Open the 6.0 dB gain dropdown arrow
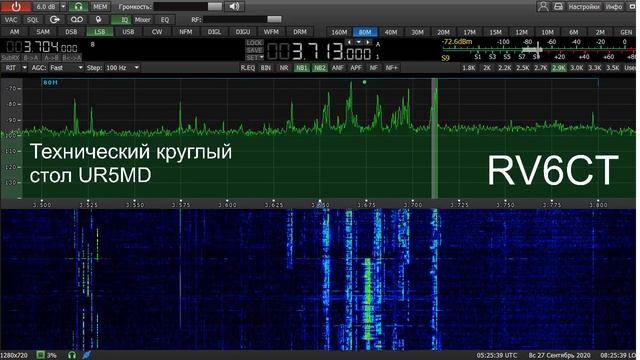The width and height of the screenshot is (640, 360). click(x=63, y=7)
